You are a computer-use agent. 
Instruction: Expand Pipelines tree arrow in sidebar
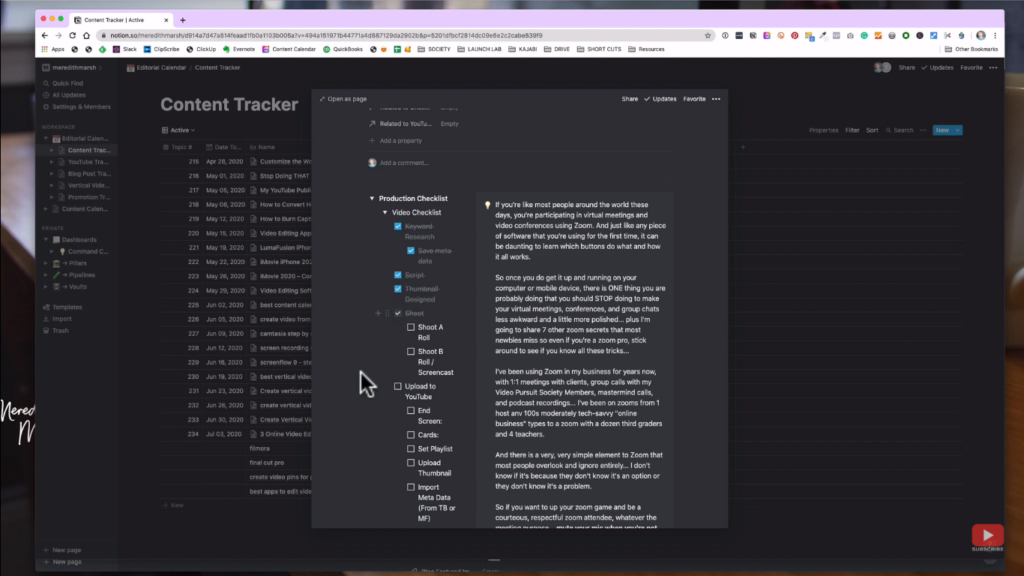[46, 275]
